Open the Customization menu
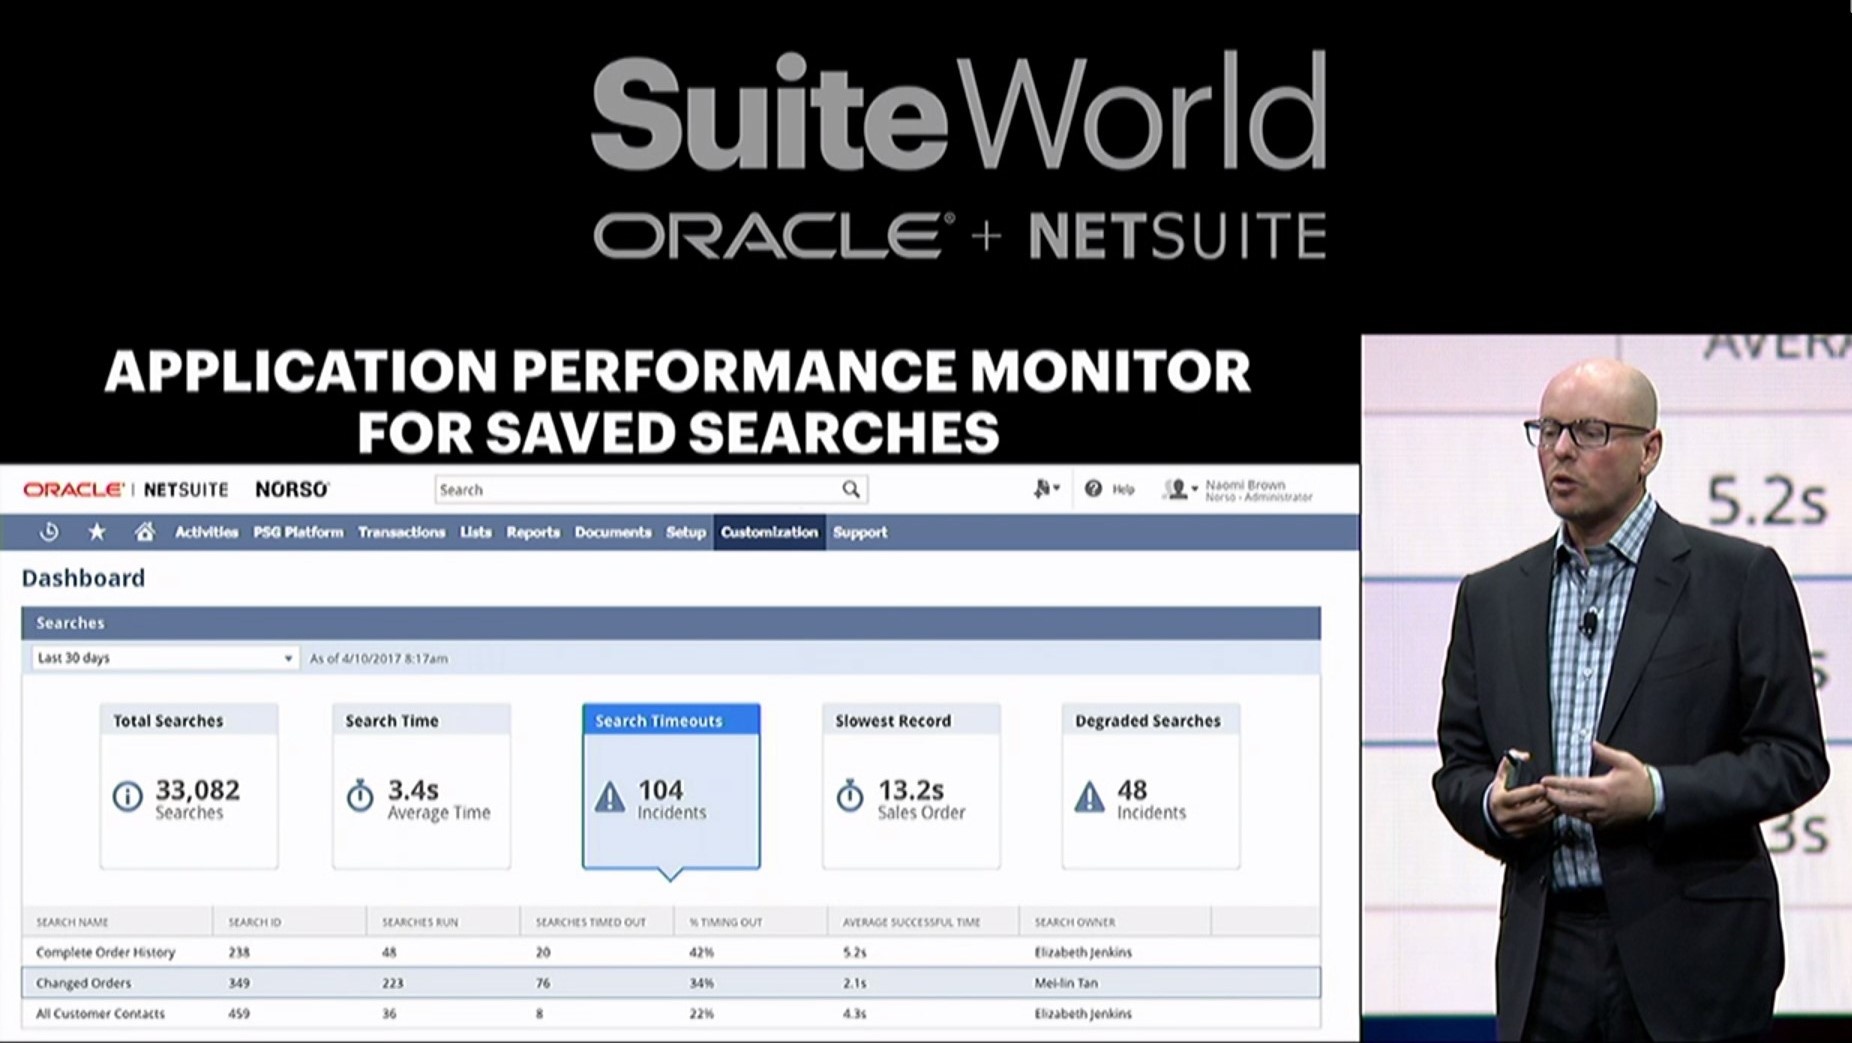The width and height of the screenshot is (1852, 1043). point(769,532)
